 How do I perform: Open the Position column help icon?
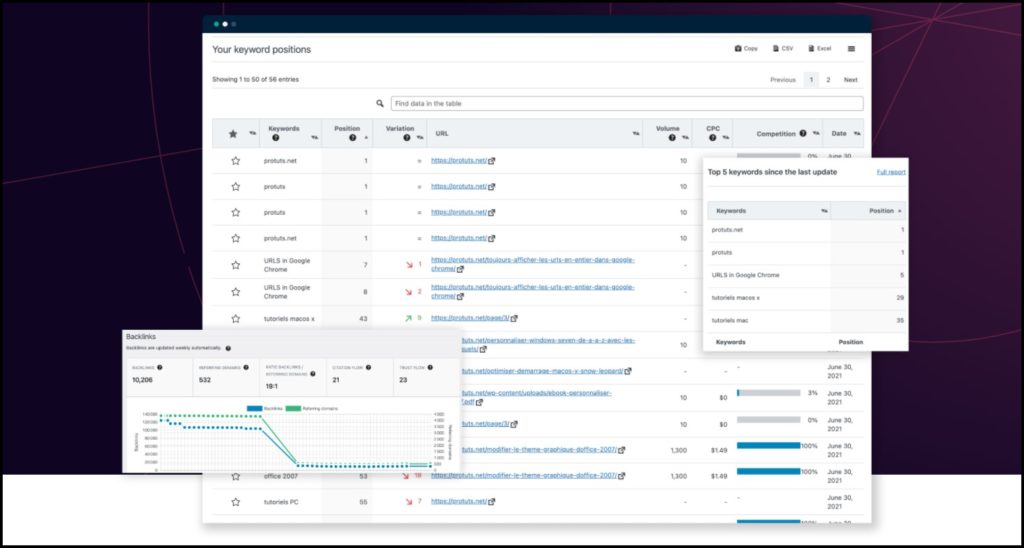353,138
